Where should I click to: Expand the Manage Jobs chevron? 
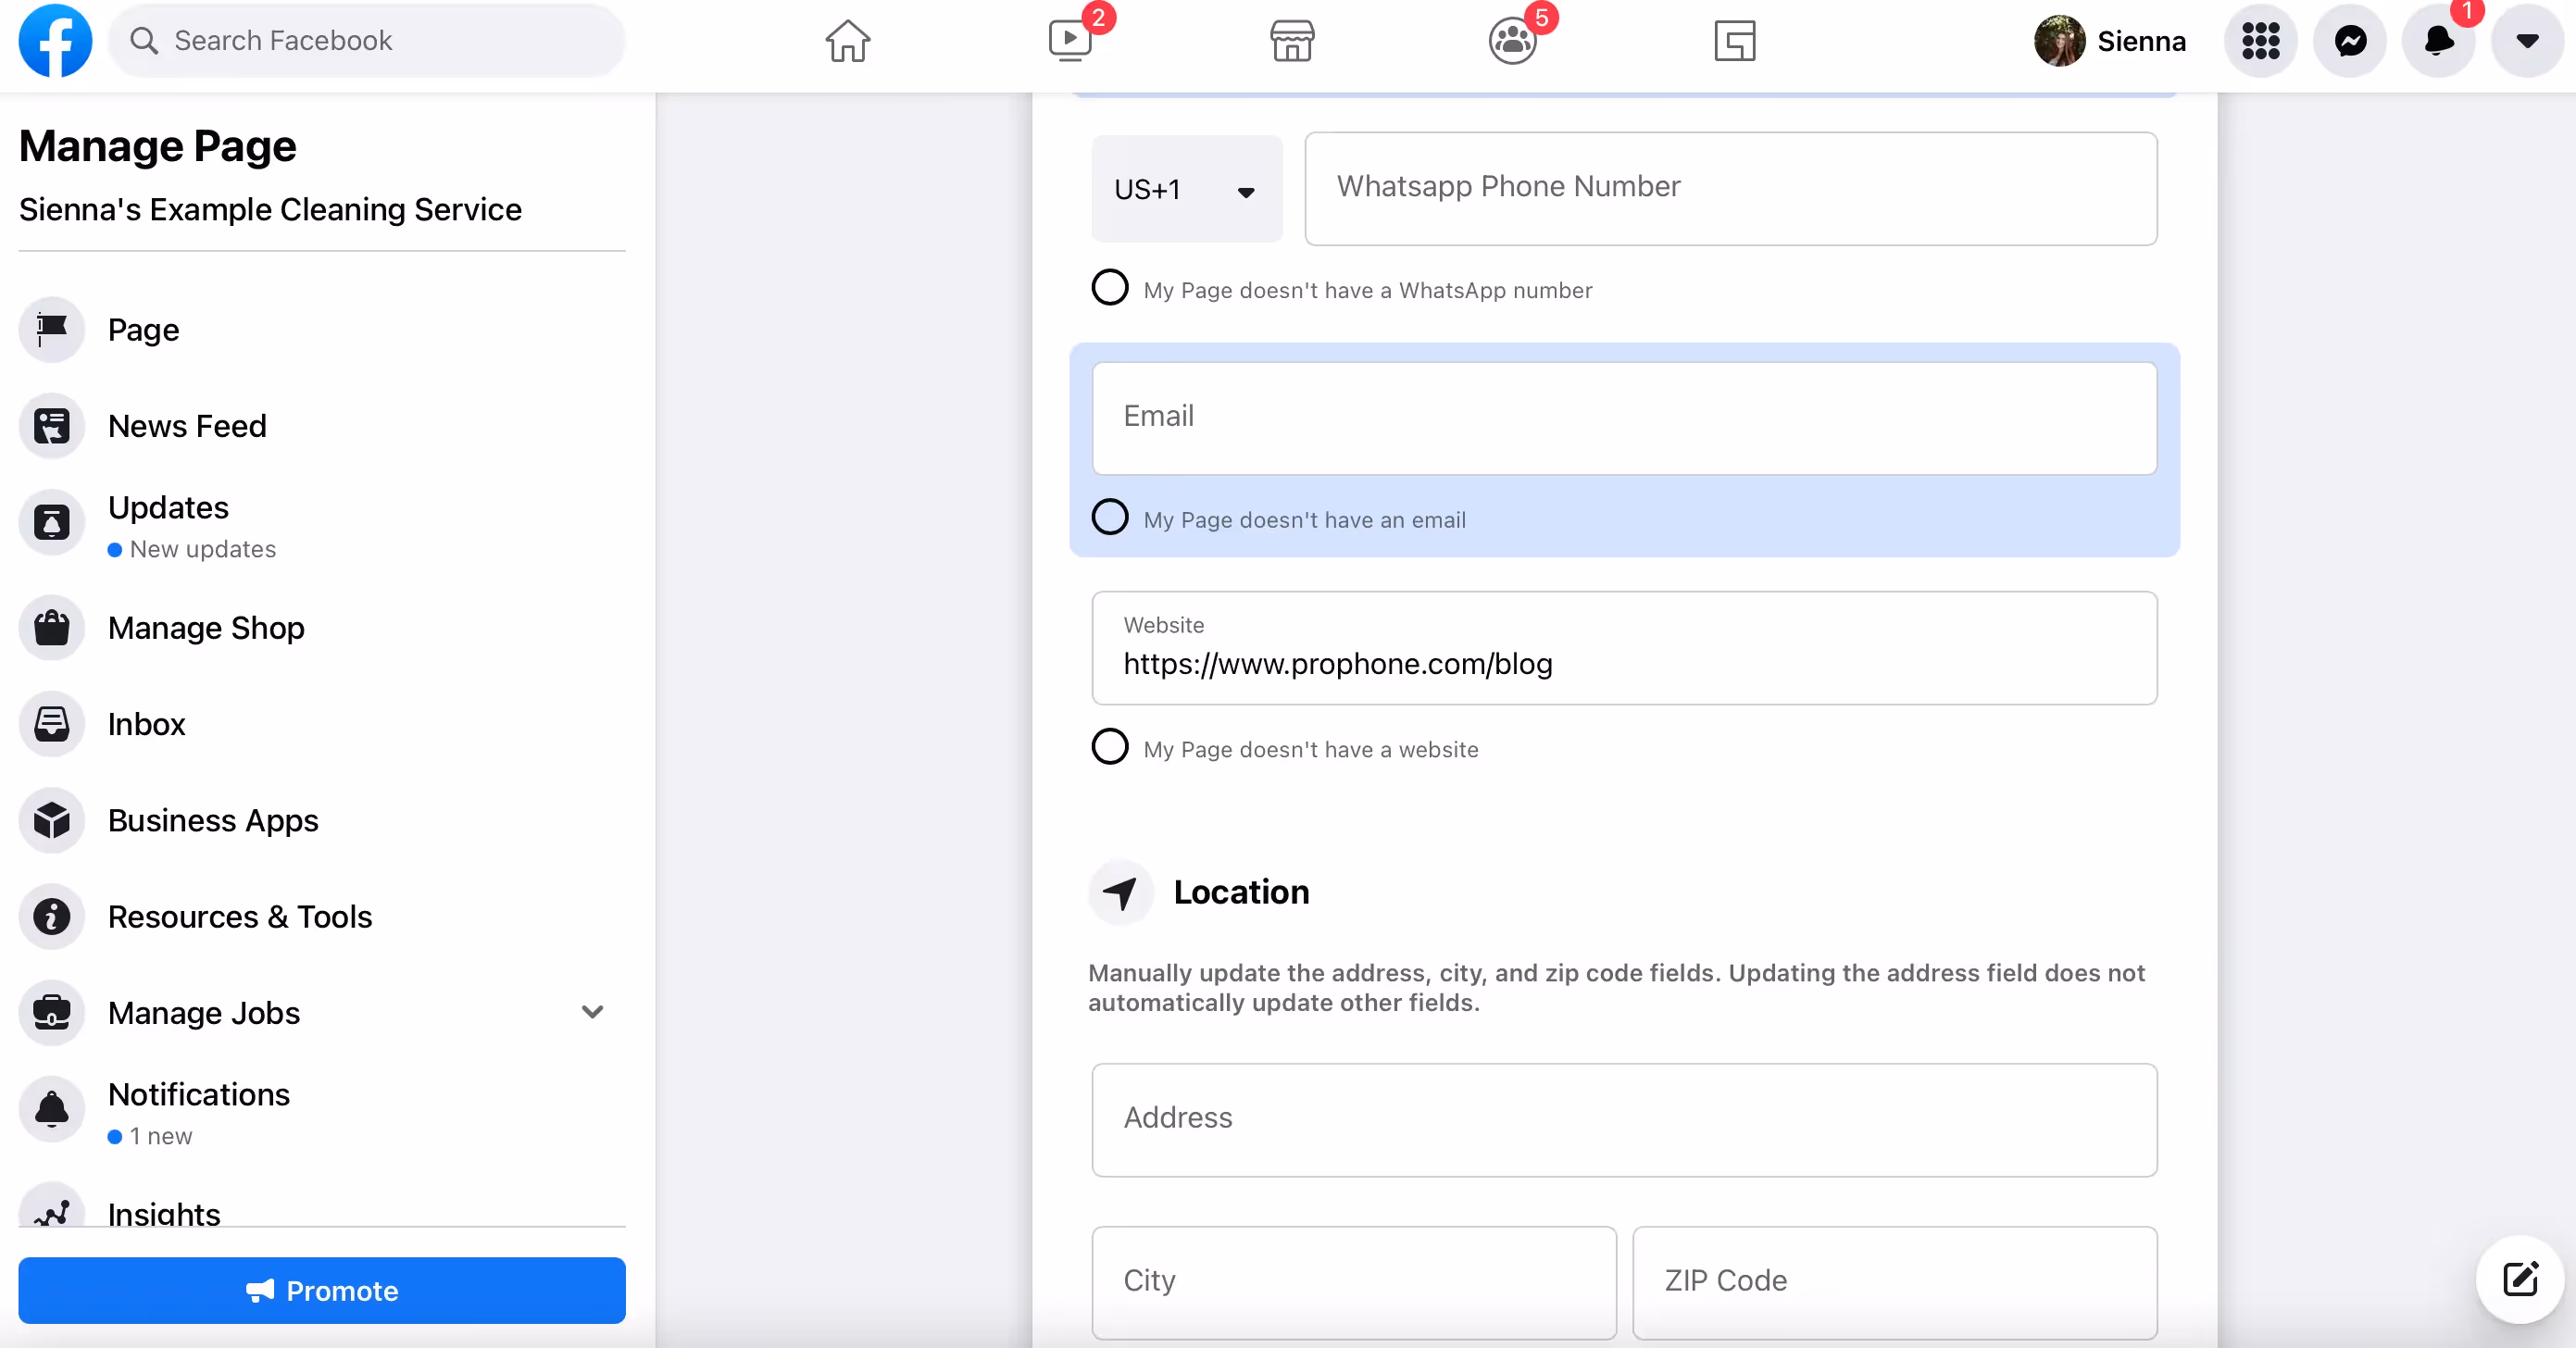pos(592,1012)
